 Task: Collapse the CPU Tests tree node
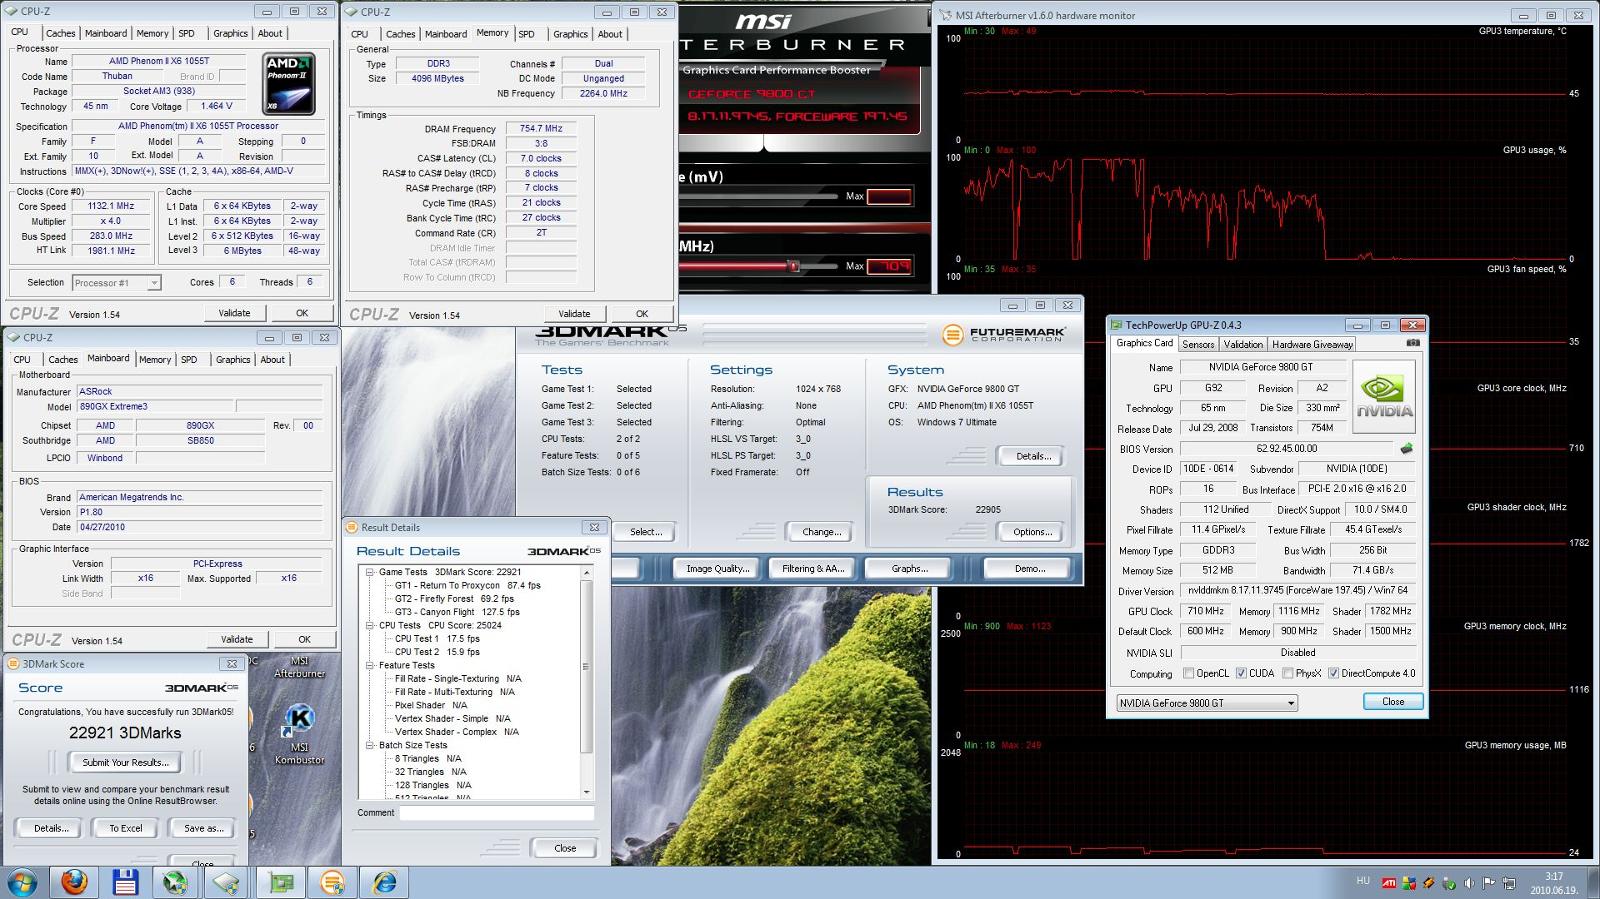tap(369, 625)
